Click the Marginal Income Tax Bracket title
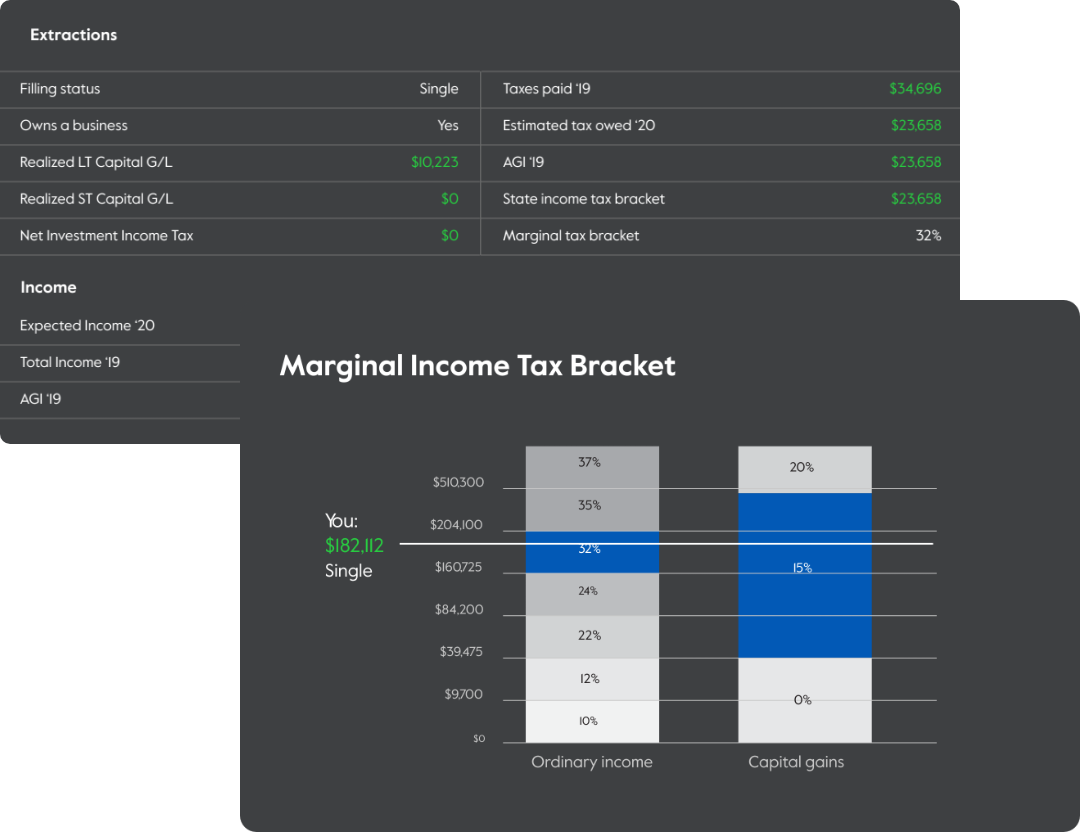The height and width of the screenshot is (832, 1080). pos(477,366)
